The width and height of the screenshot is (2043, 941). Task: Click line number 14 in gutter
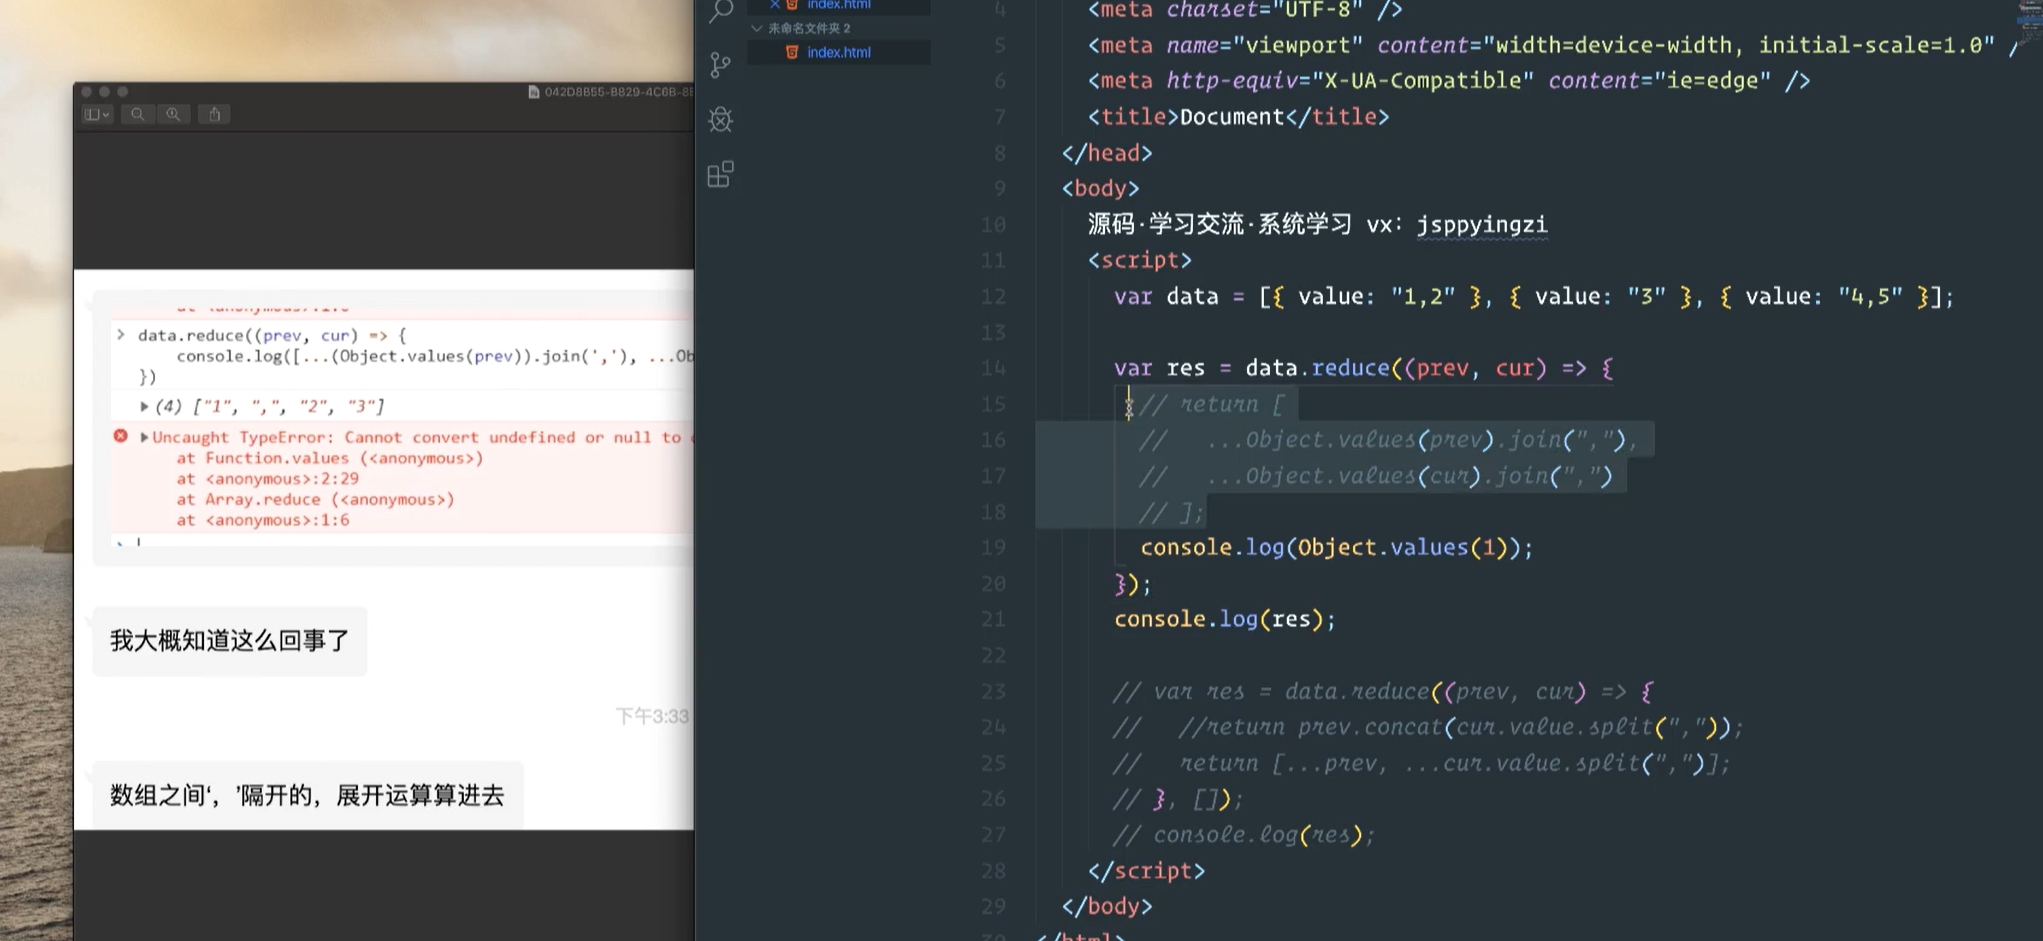click(993, 369)
